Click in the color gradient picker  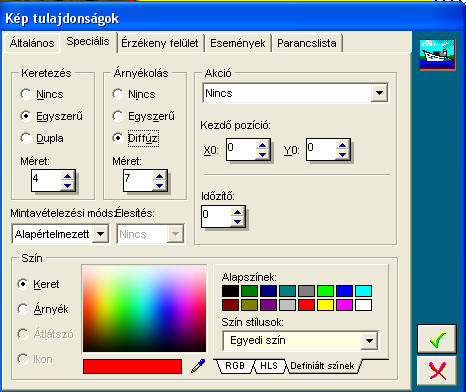pos(144,308)
